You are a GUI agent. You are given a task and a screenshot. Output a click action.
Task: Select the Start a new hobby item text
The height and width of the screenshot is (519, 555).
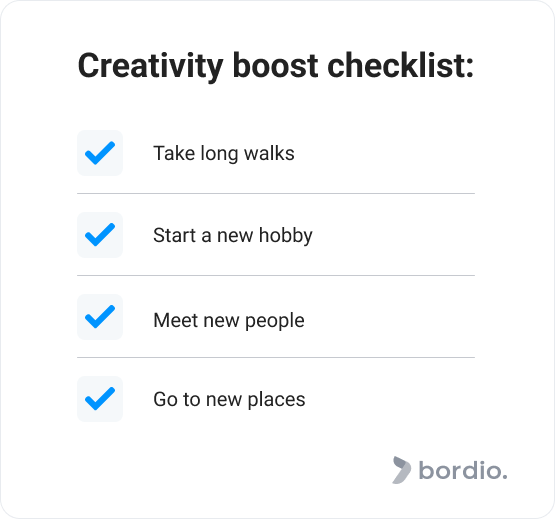click(233, 235)
